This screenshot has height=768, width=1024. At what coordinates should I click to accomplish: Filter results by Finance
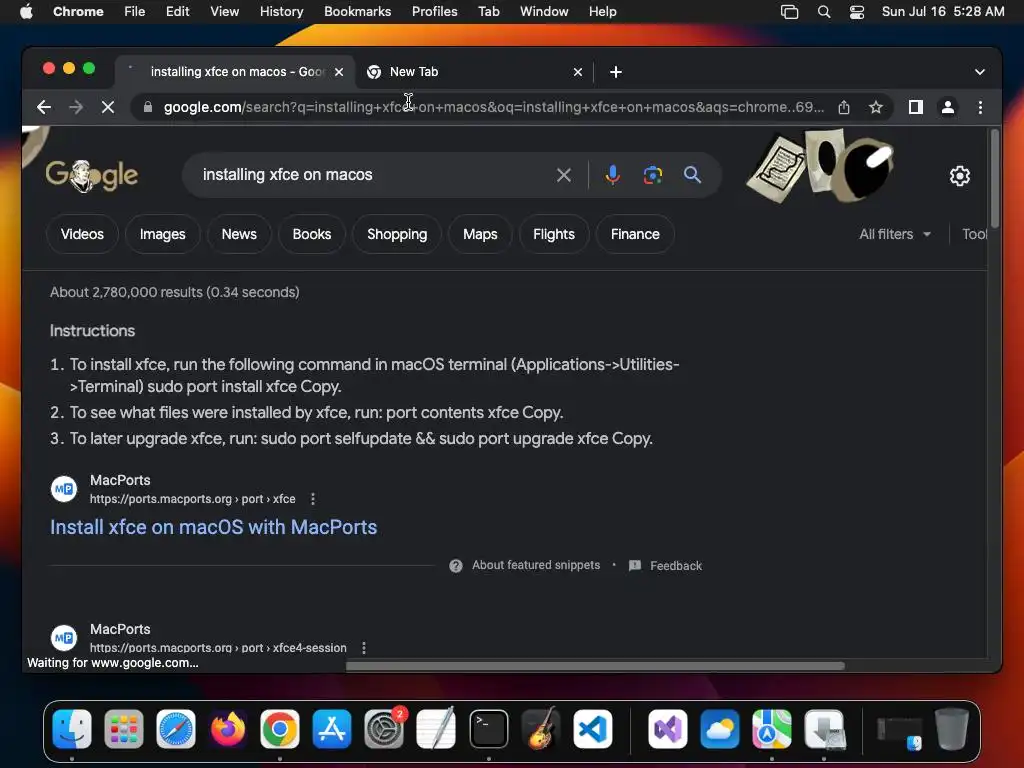pos(635,234)
